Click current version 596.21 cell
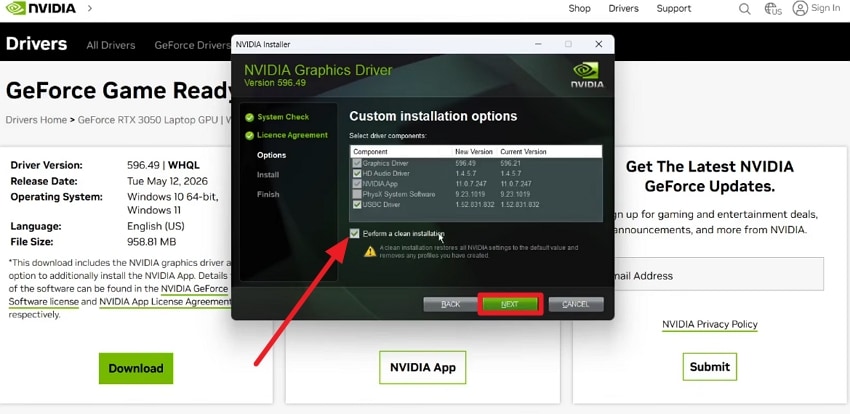This screenshot has width=850, height=414. click(510, 163)
